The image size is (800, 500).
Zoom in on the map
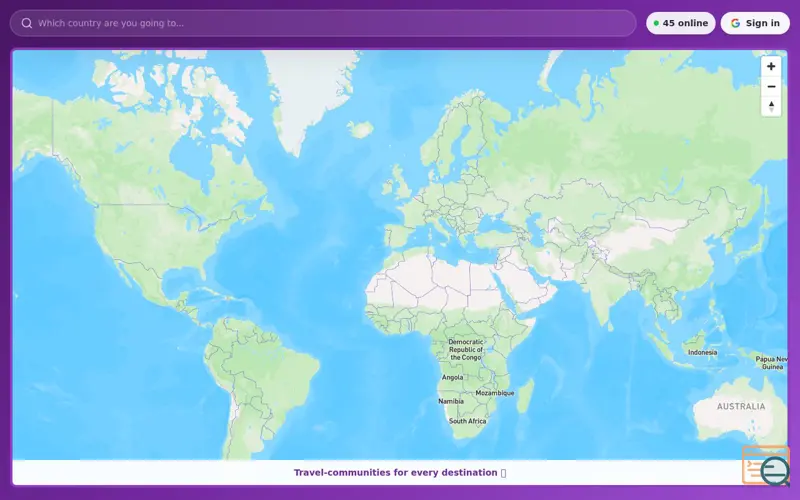click(x=771, y=66)
